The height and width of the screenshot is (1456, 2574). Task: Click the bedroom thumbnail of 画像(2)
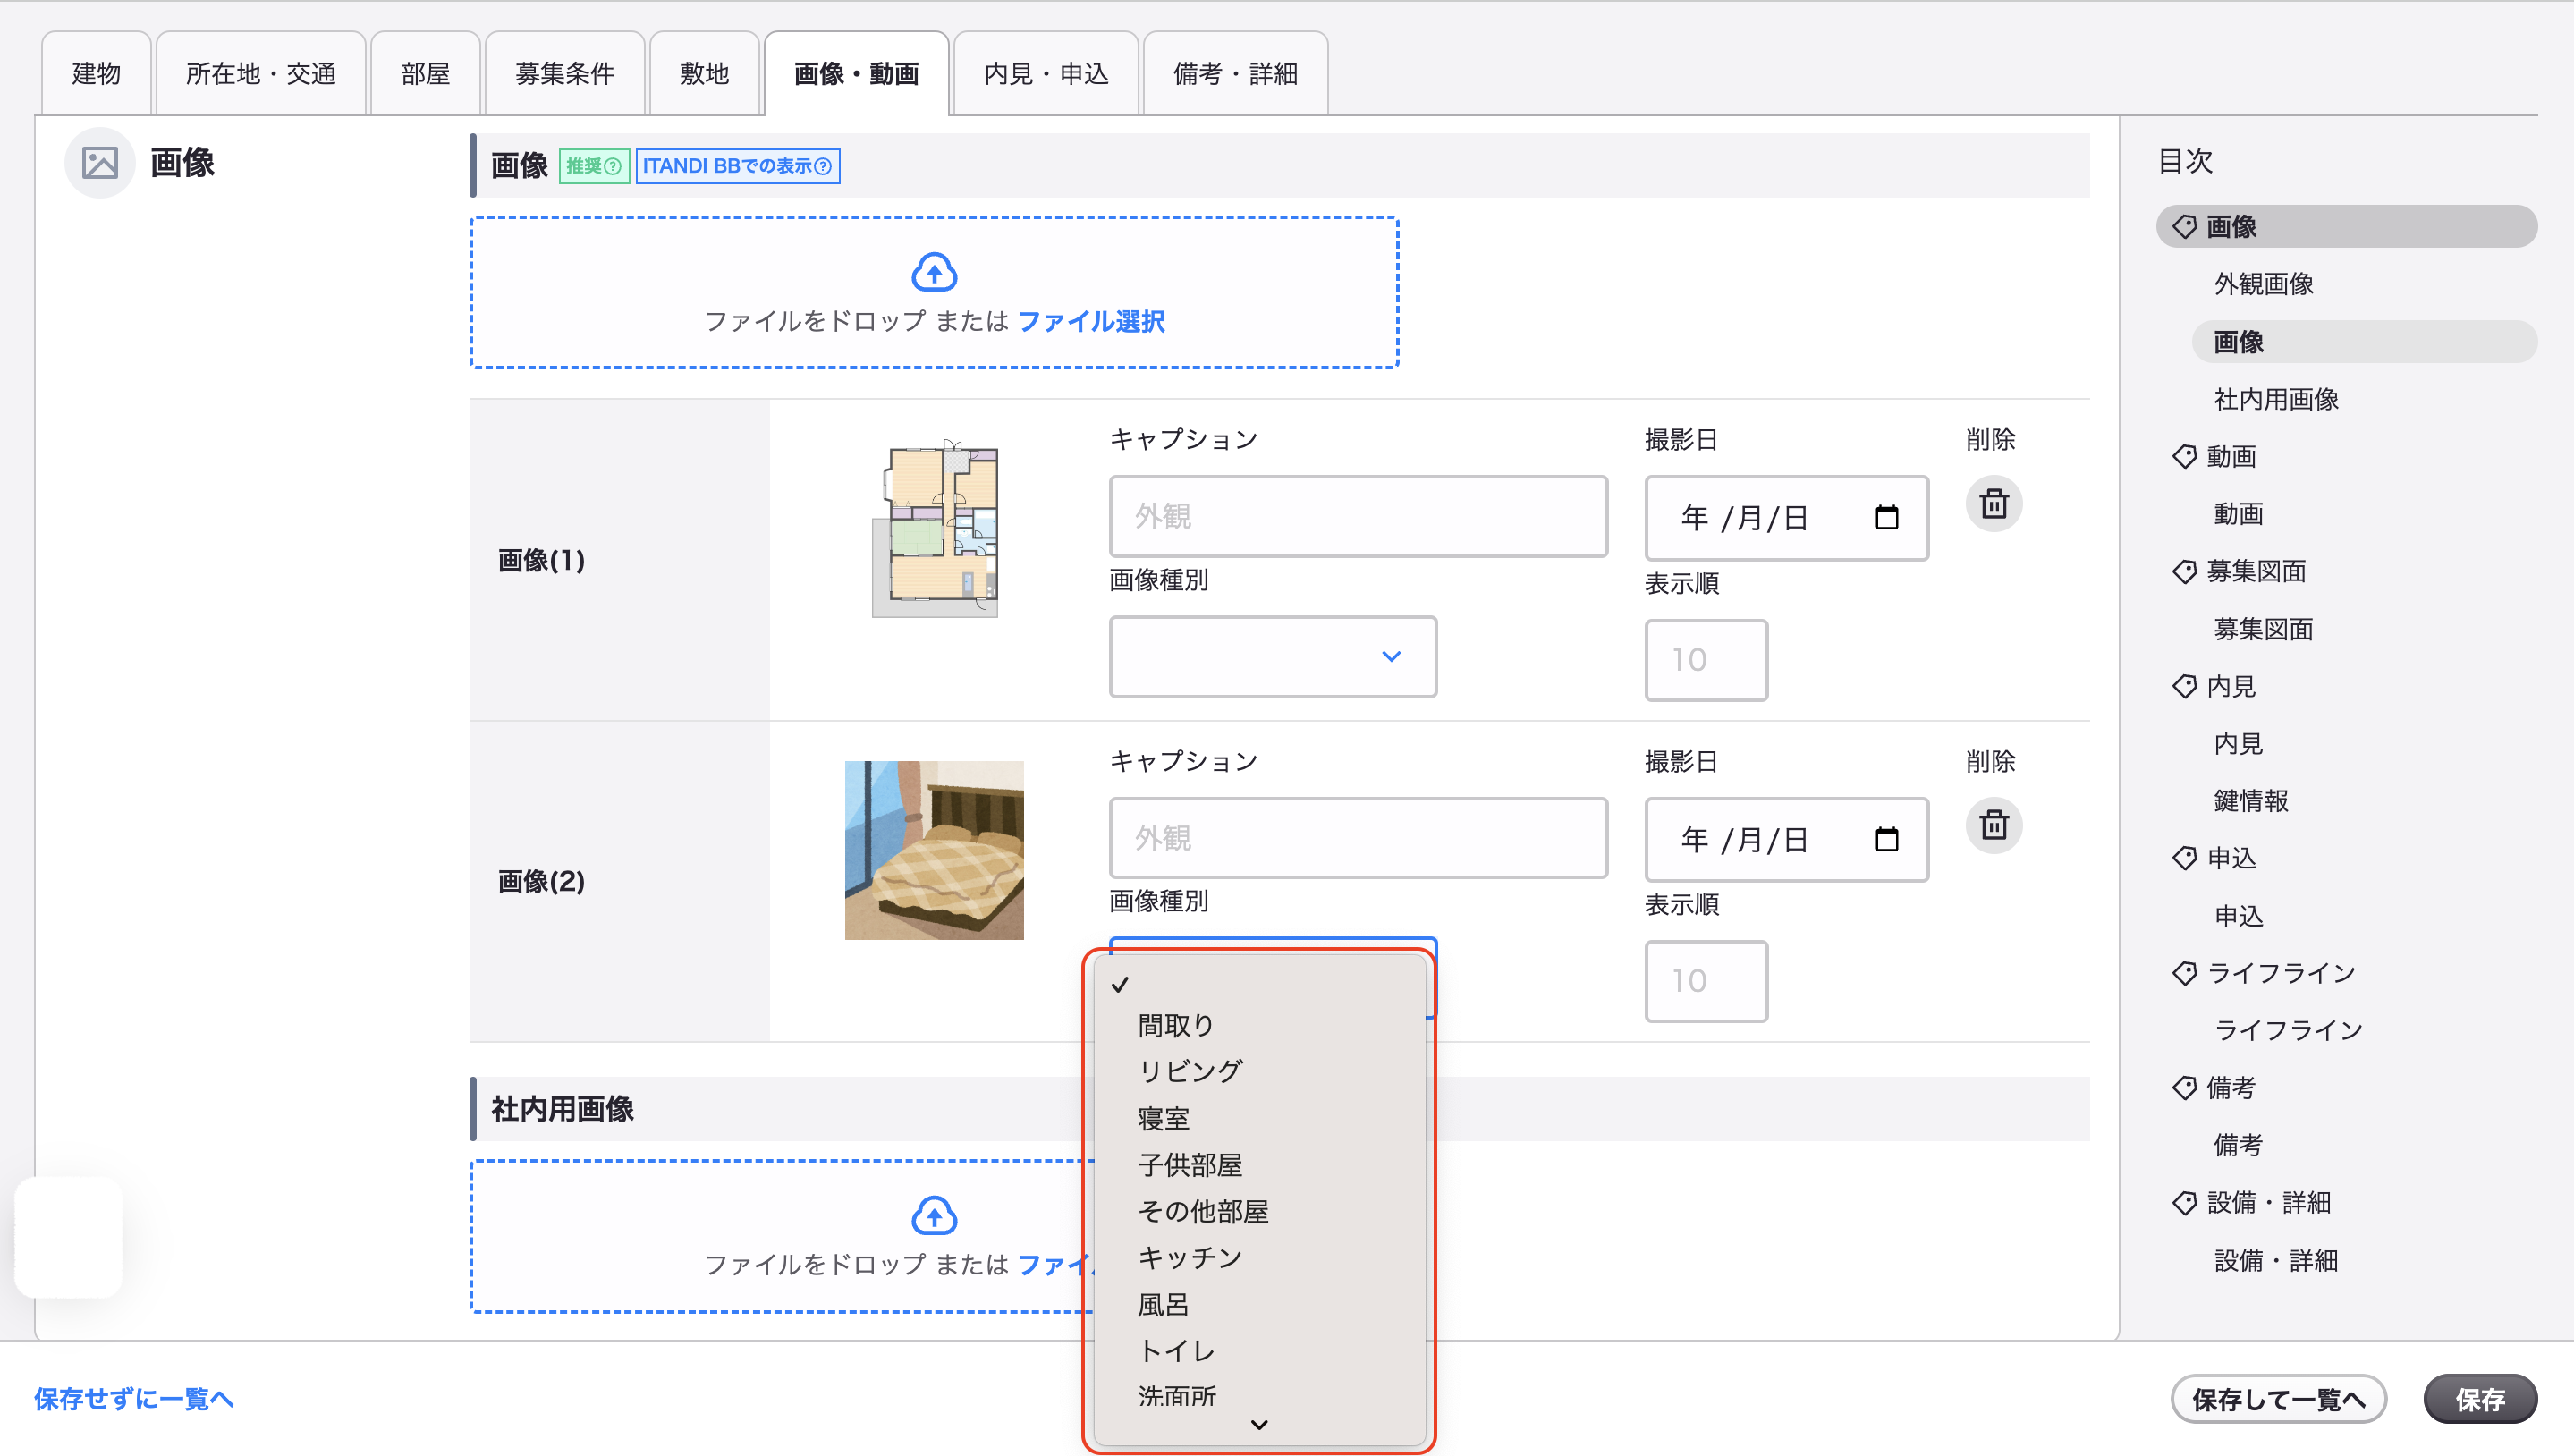(x=934, y=850)
